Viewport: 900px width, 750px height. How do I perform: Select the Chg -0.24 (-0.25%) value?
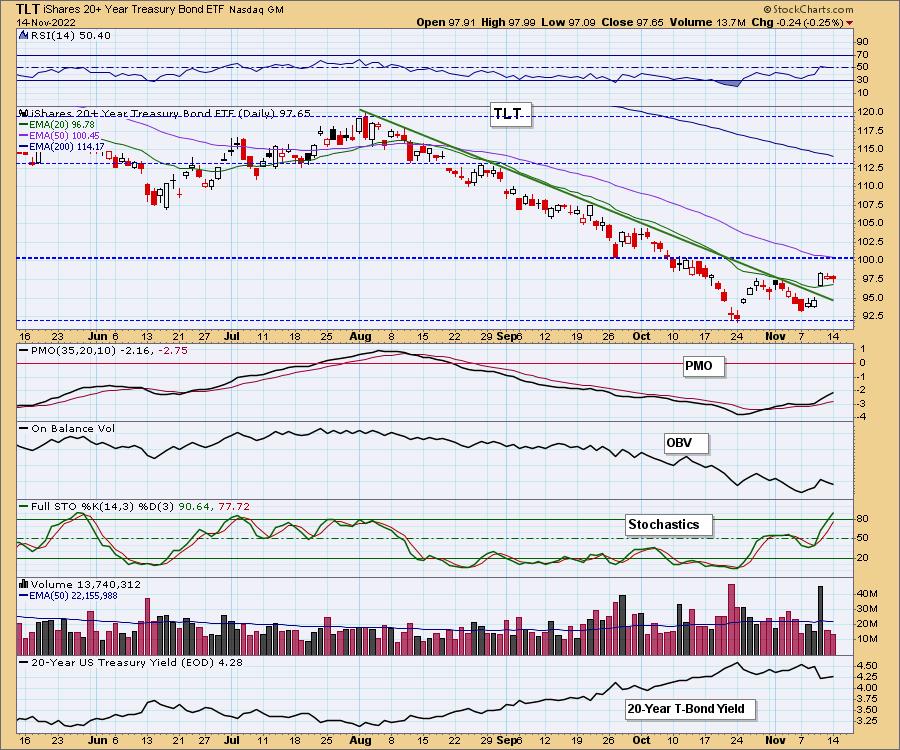pyautogui.click(x=797, y=22)
